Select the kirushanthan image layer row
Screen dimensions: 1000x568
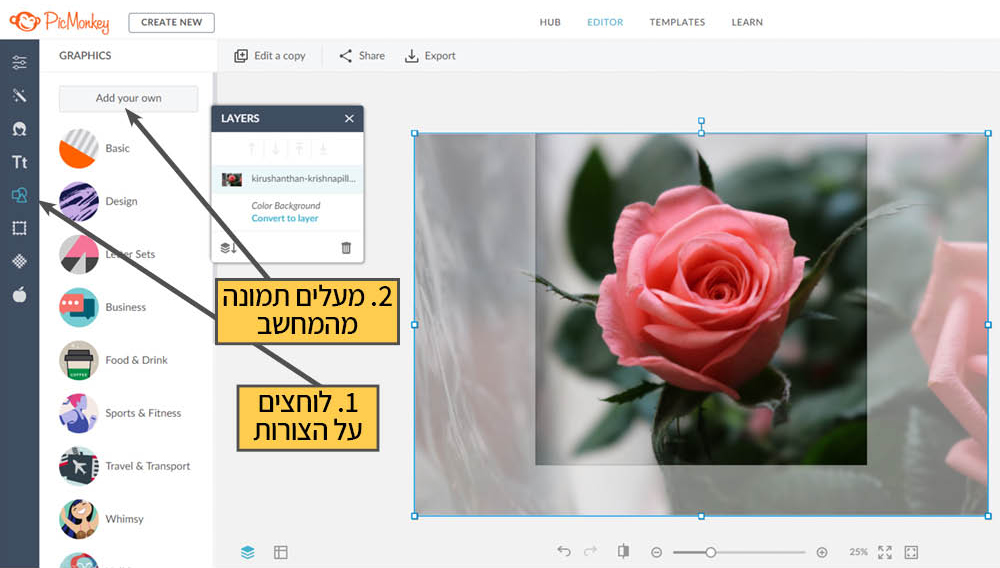pyautogui.click(x=287, y=179)
